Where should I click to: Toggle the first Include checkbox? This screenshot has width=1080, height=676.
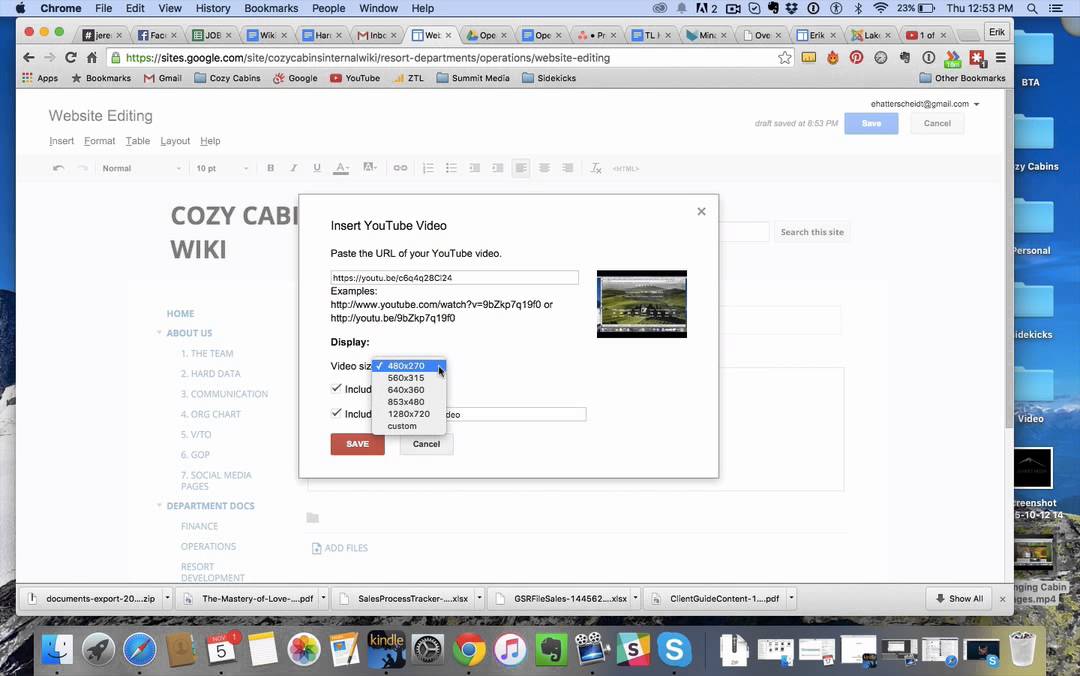[336, 389]
